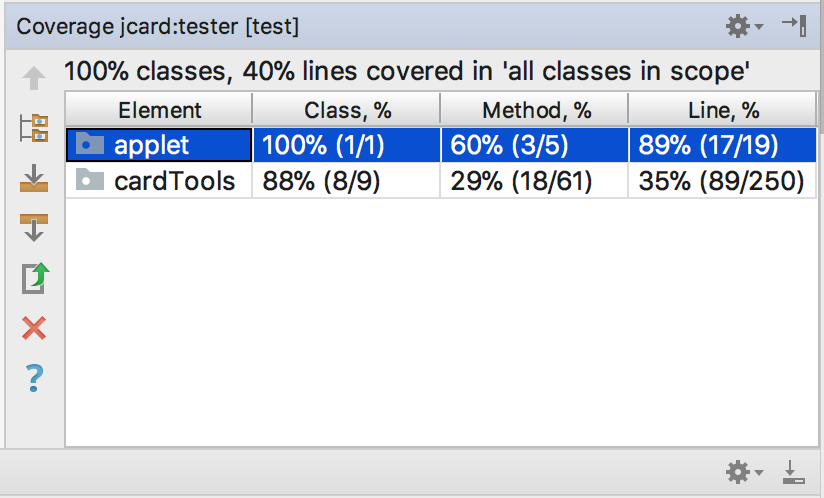824x498 pixels.
Task: Open the bottom gear dropdown menu
Action: click(743, 471)
